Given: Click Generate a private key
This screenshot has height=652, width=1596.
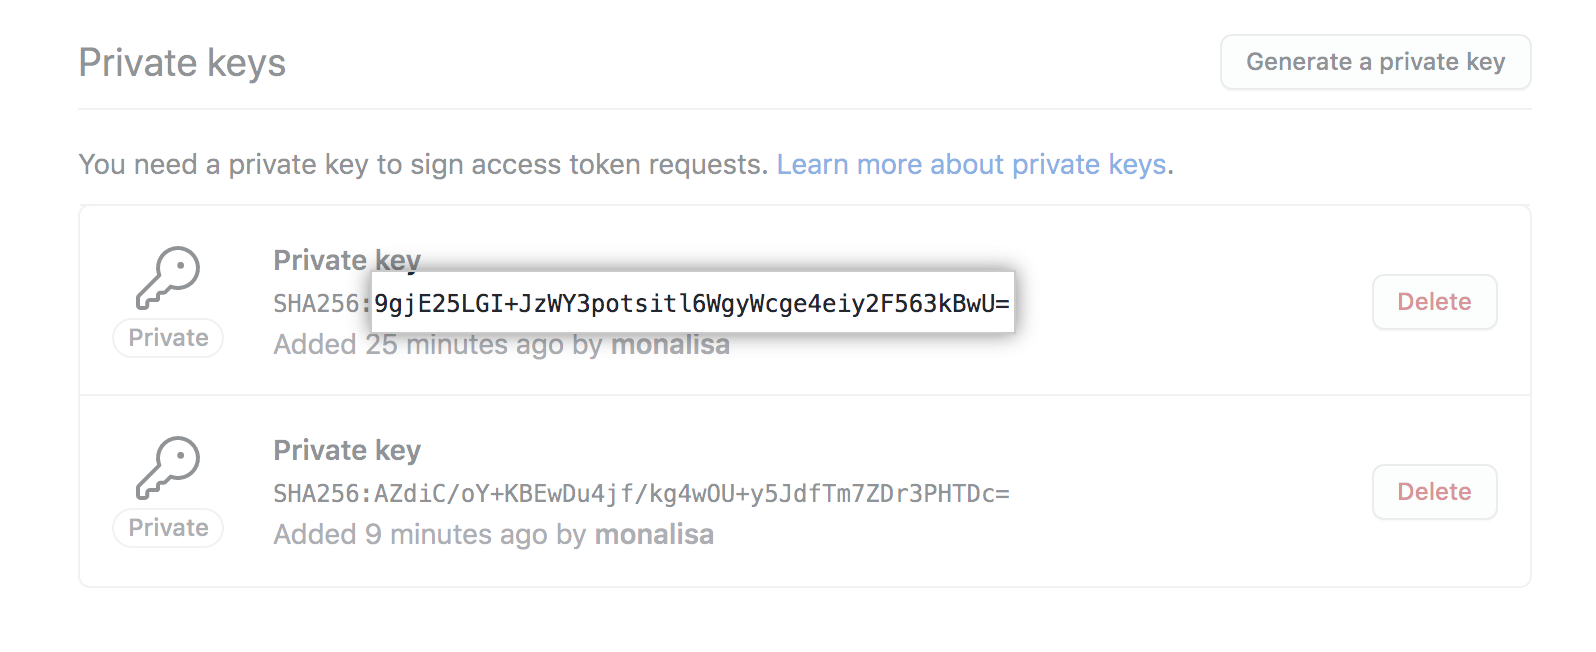Looking at the screenshot, I should coord(1374,61).
